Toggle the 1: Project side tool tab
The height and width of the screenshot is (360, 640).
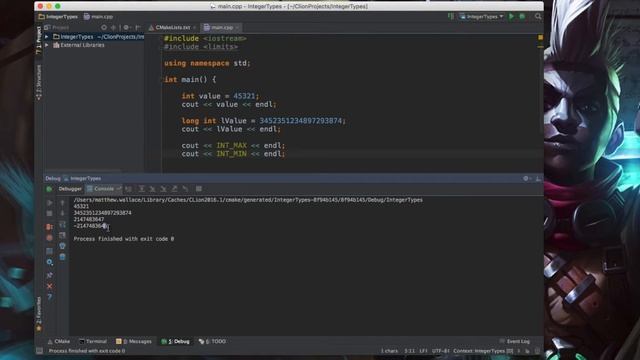coord(39,40)
